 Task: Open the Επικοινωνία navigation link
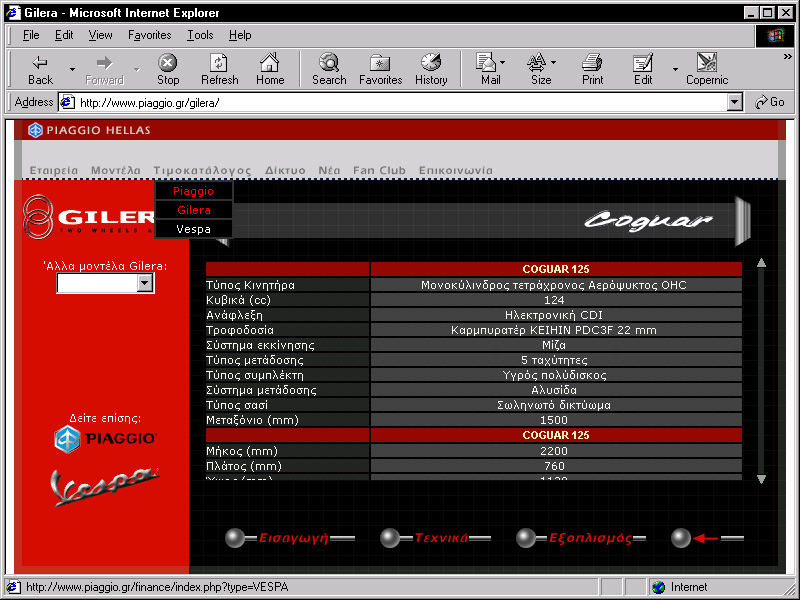pyautogui.click(x=456, y=170)
